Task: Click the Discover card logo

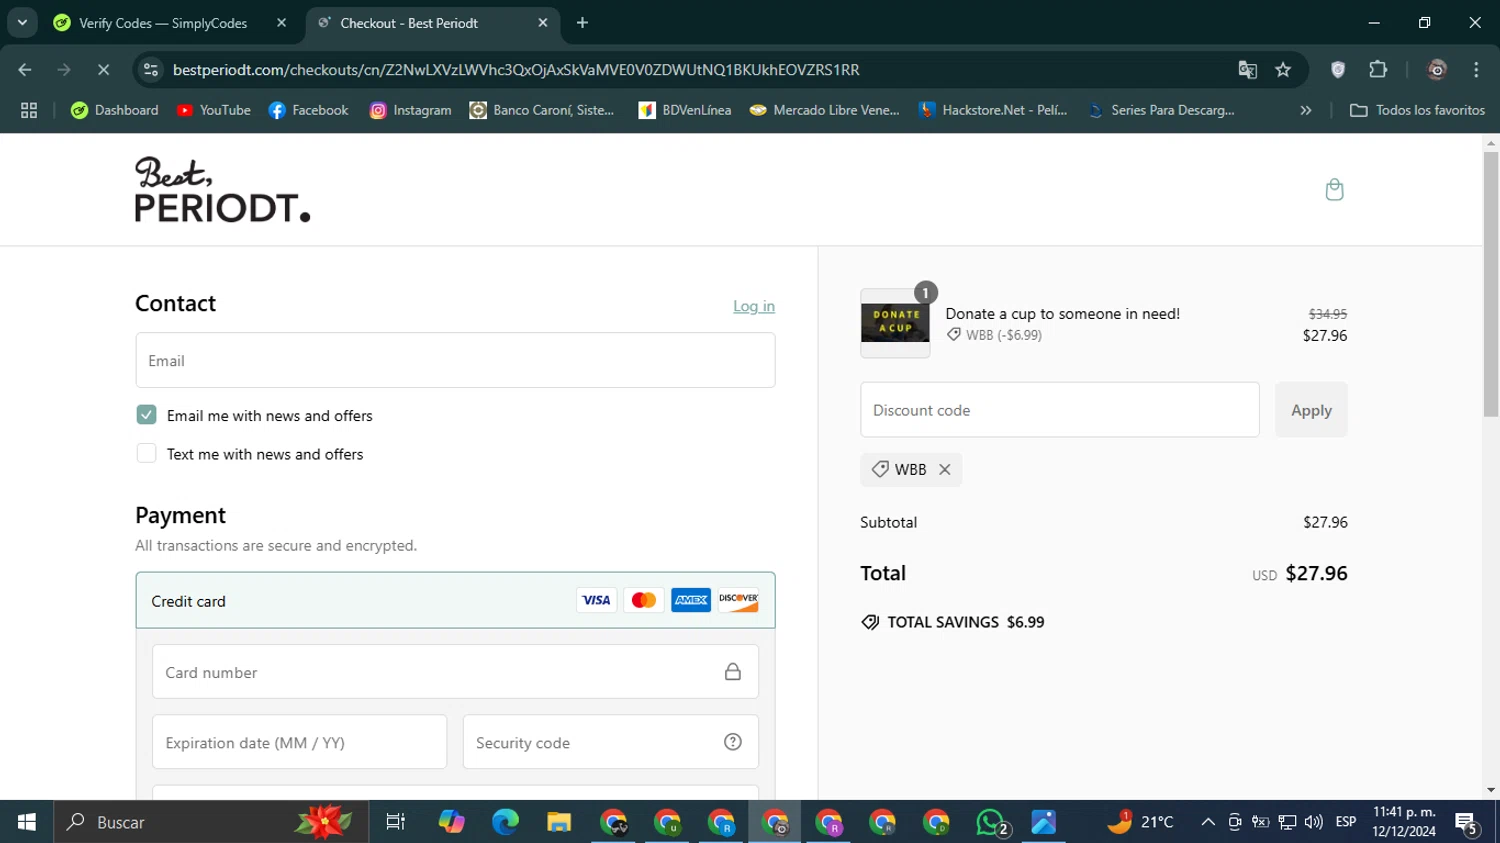Action: pos(738,600)
